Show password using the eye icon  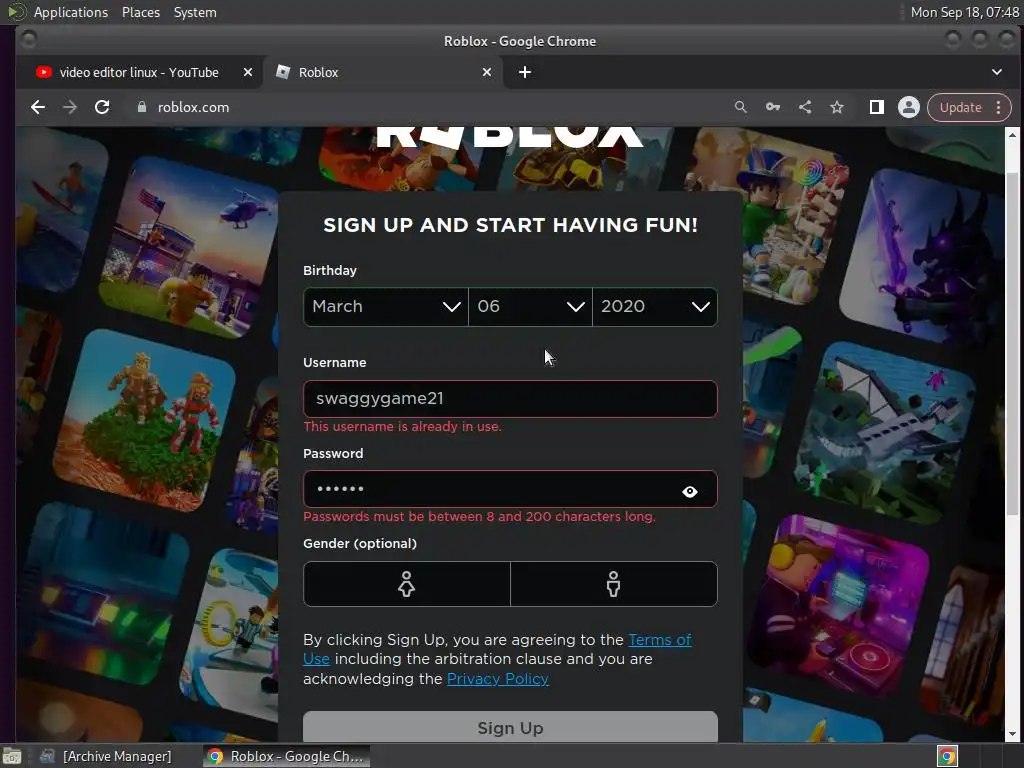[x=690, y=492]
